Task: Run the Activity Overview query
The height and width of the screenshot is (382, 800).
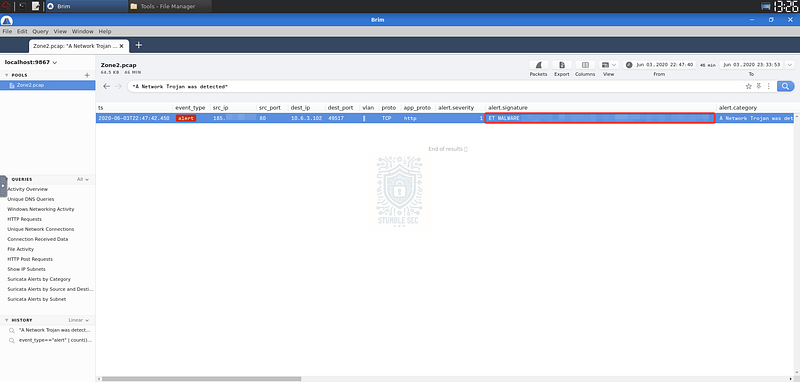Action: click(28, 189)
